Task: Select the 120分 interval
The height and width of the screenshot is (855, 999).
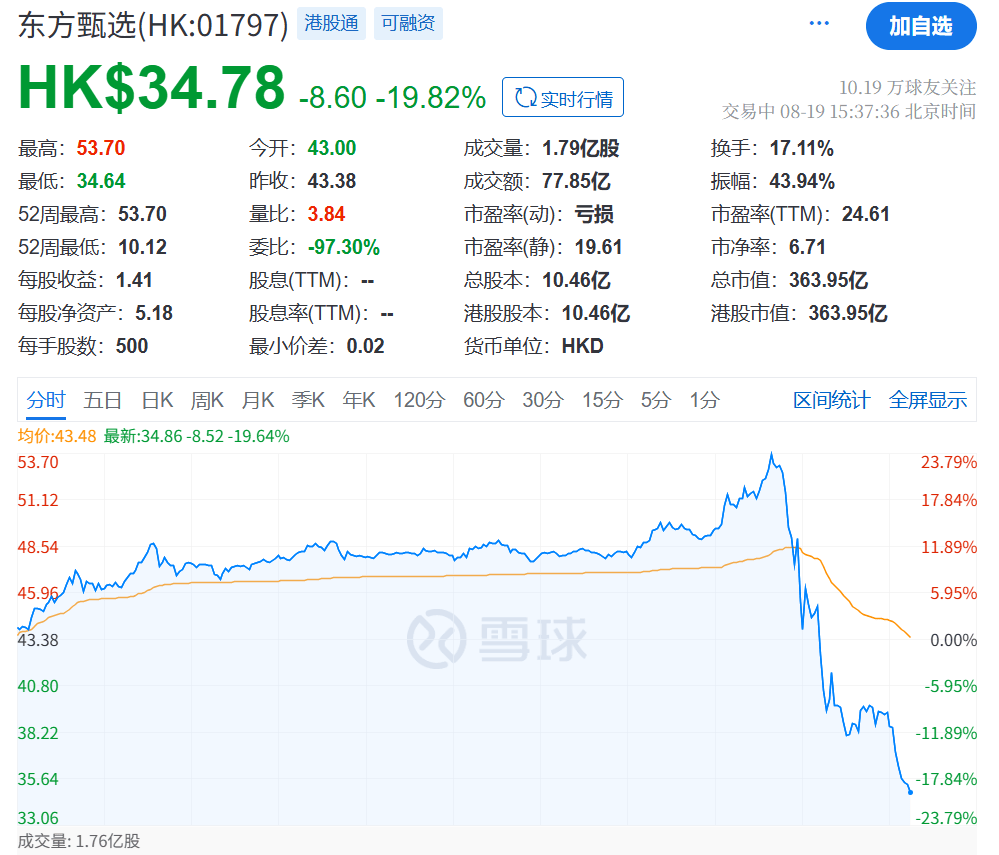Action: click(420, 400)
